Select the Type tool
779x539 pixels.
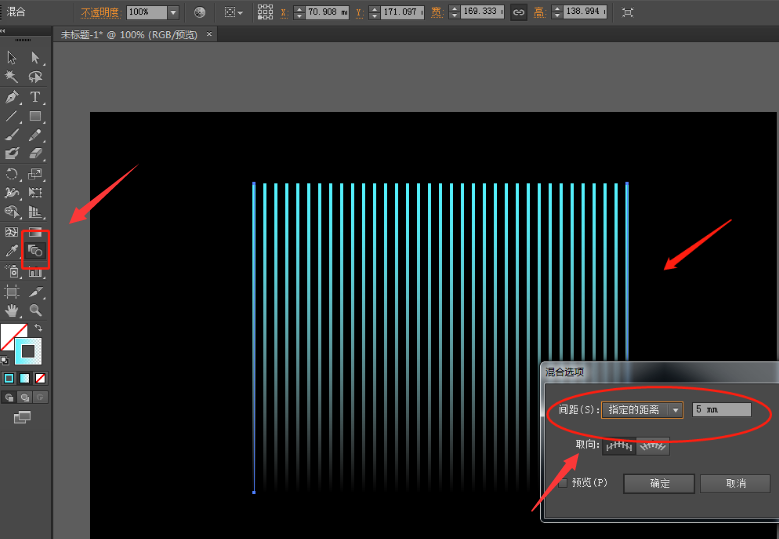(x=35, y=97)
